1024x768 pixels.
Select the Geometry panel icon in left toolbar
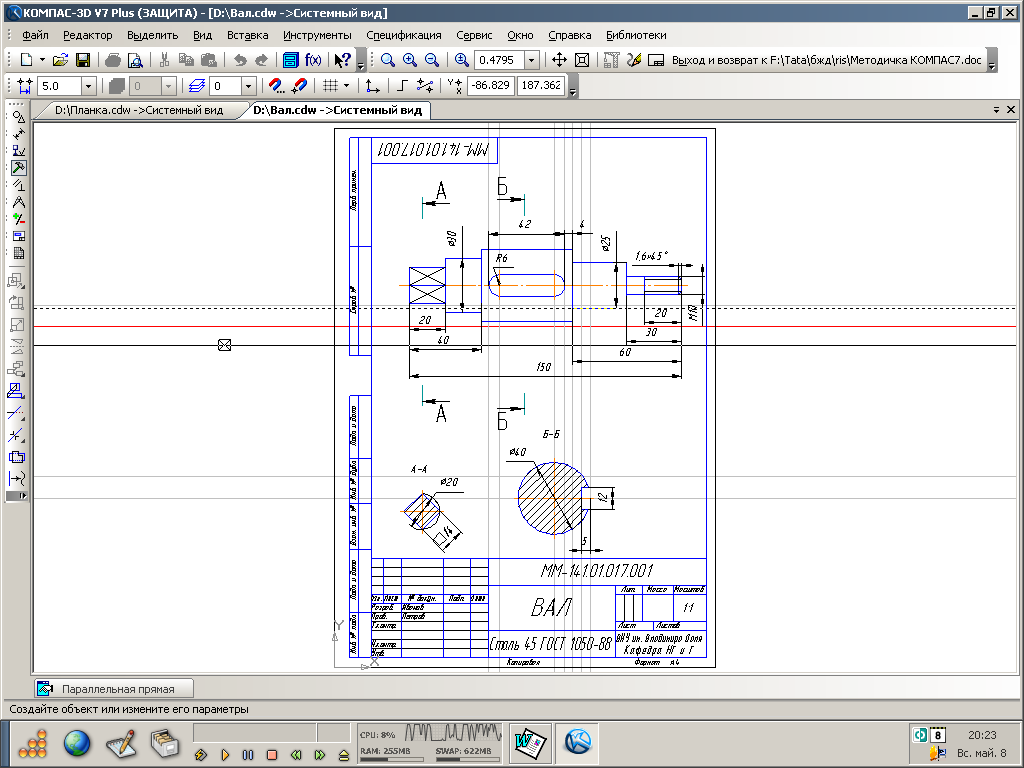pyautogui.click(x=18, y=117)
